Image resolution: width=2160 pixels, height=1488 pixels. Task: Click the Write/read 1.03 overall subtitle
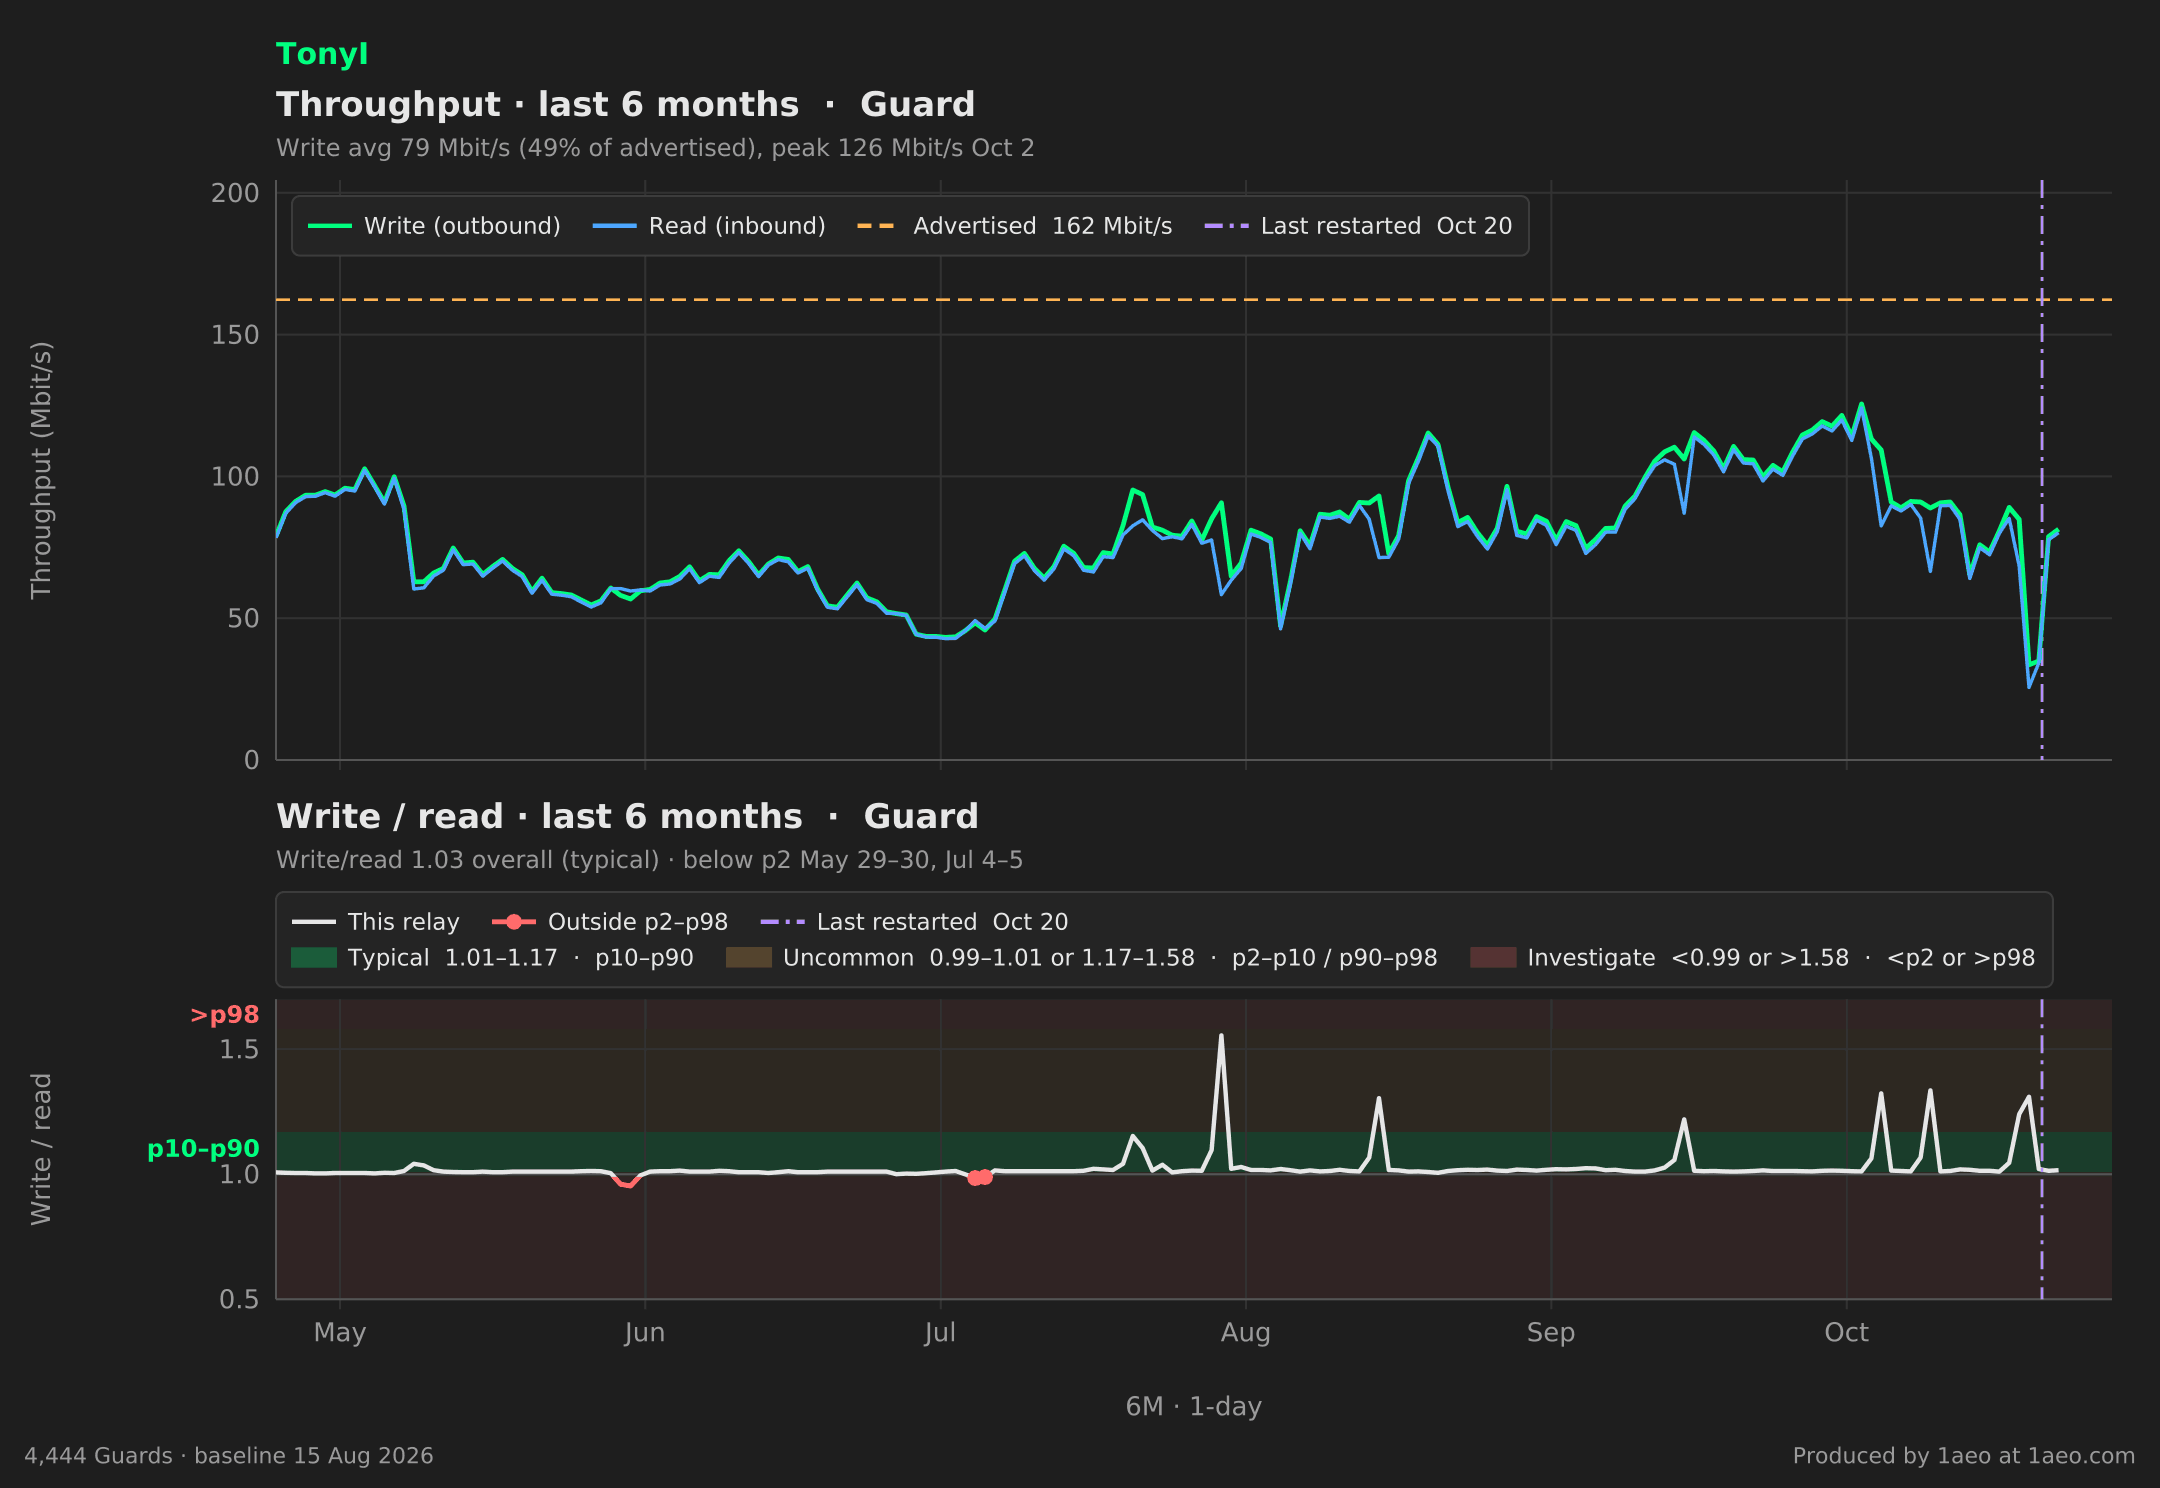click(649, 860)
